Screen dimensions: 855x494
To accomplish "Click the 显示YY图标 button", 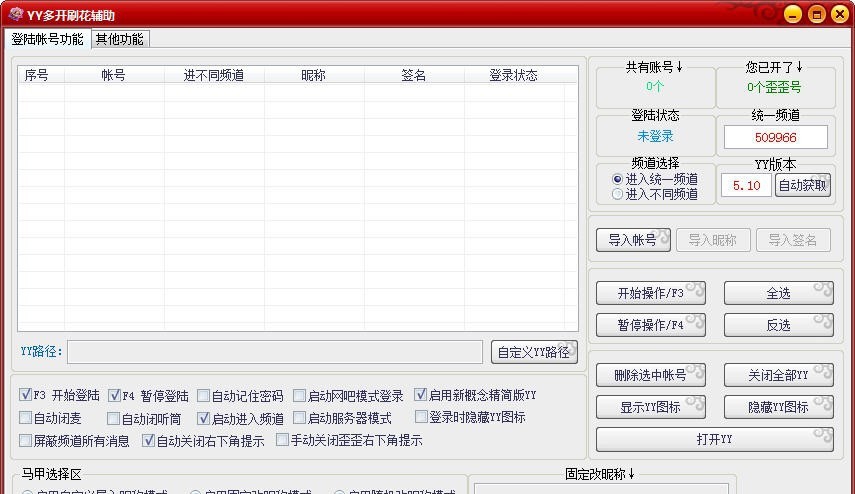I will [x=651, y=407].
